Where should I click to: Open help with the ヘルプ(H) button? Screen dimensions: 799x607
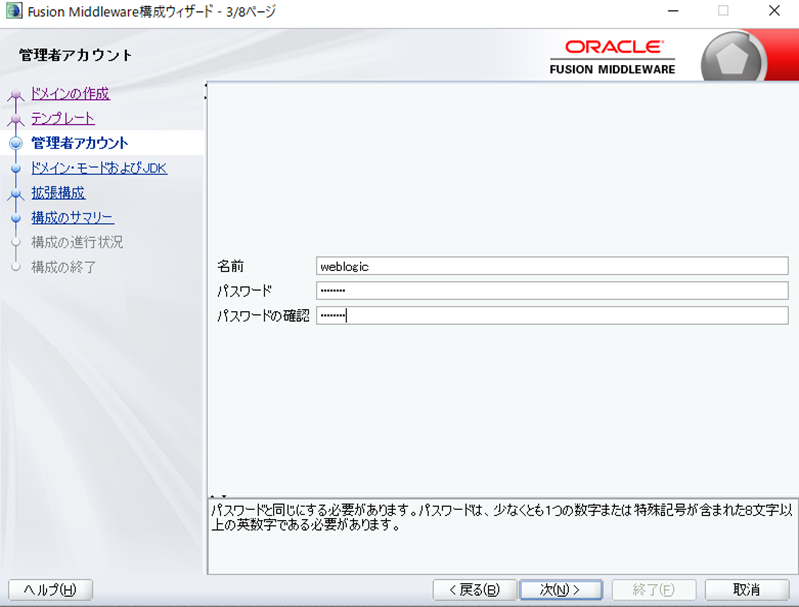coord(50,589)
